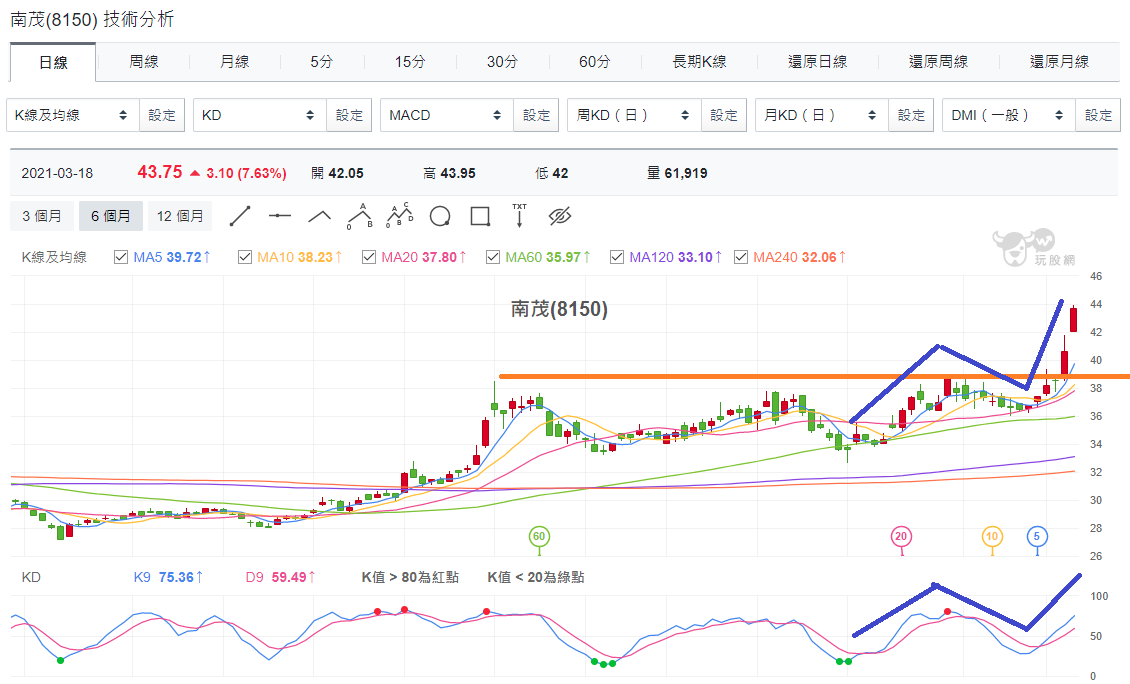This screenshot has width=1130, height=684.
Task: Uncheck the MA5 moving average checkbox
Action: point(121,257)
